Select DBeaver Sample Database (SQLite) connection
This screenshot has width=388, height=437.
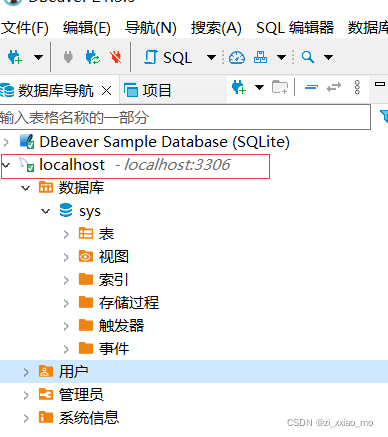tap(164, 142)
